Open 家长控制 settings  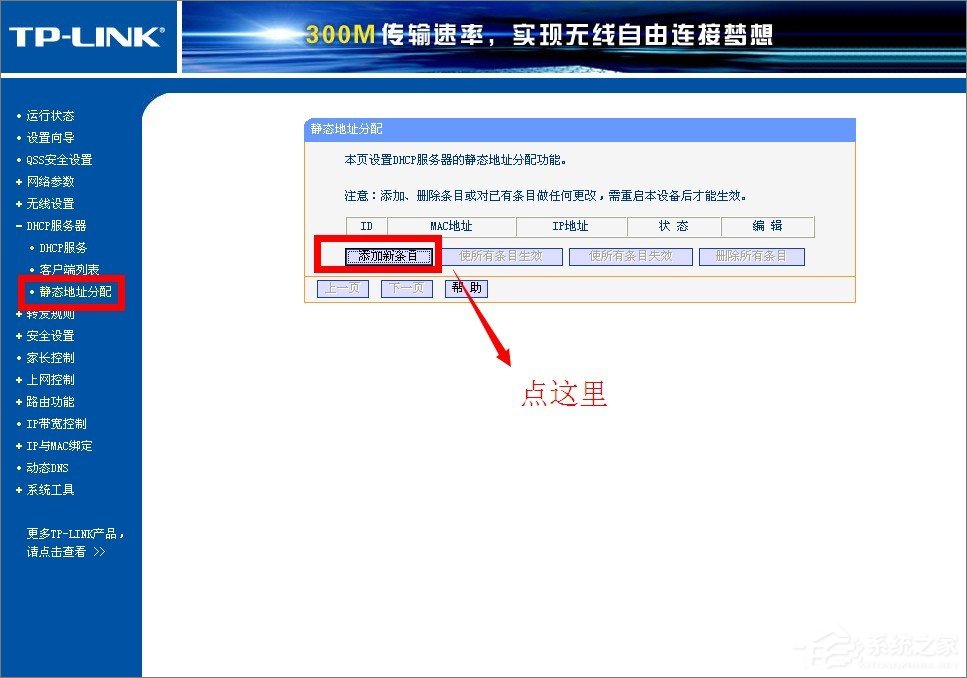51,357
